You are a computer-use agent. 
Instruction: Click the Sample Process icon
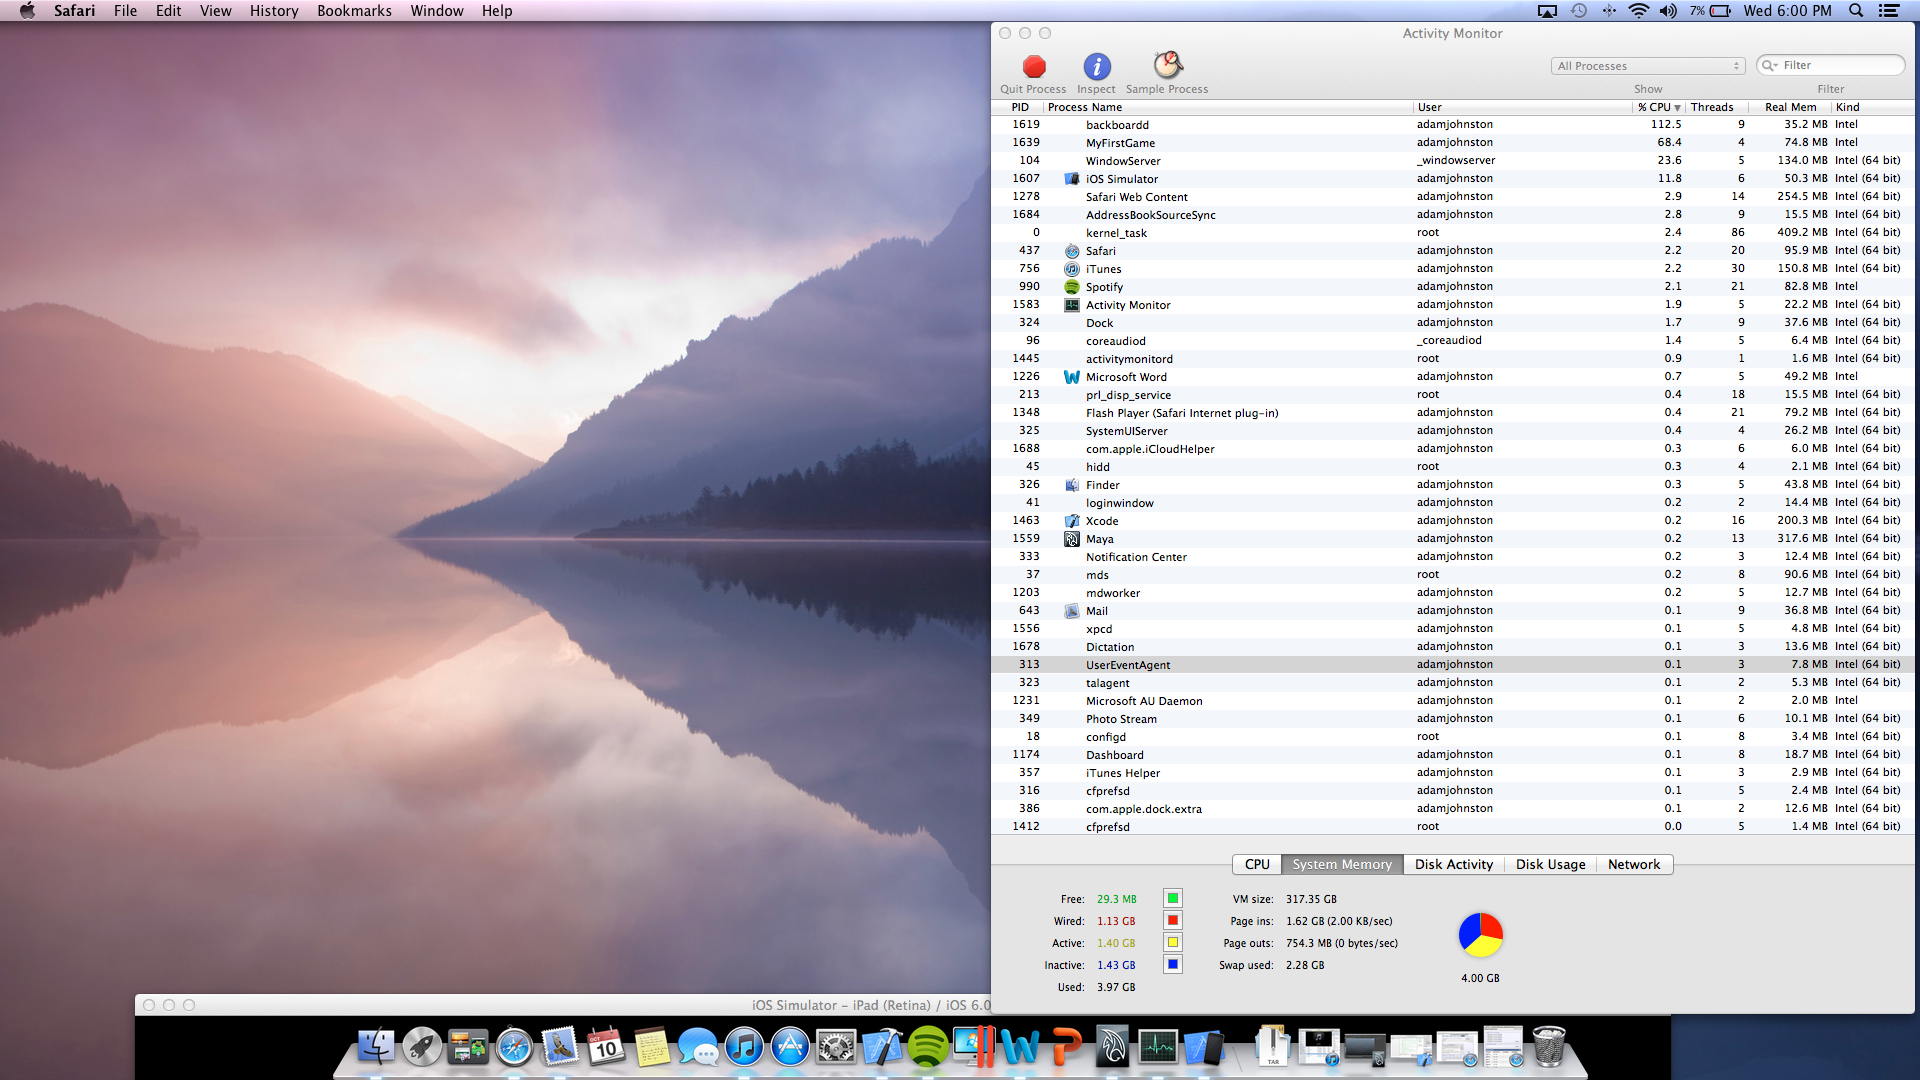pos(1167,66)
